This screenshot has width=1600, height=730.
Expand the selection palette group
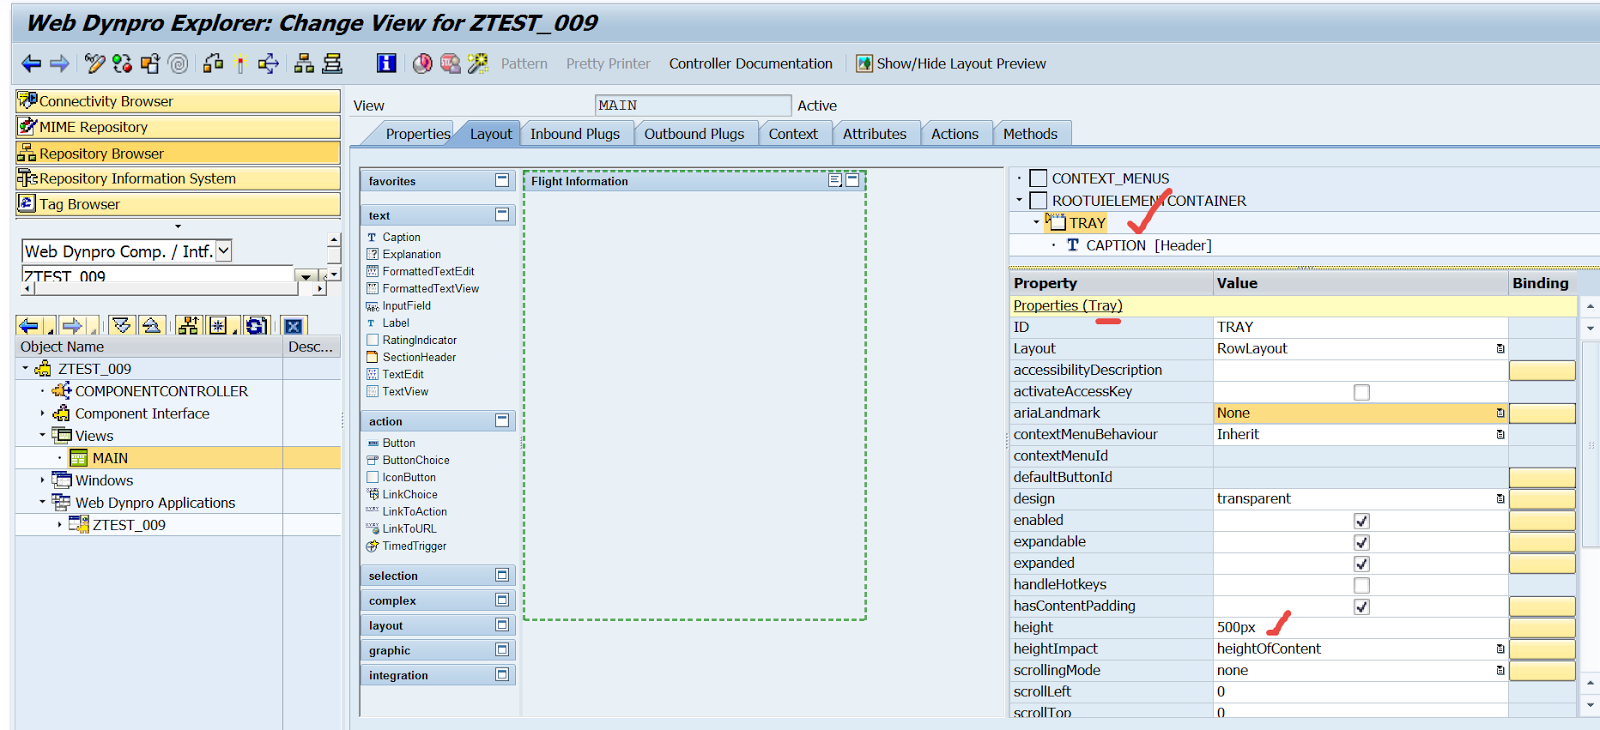click(x=502, y=576)
